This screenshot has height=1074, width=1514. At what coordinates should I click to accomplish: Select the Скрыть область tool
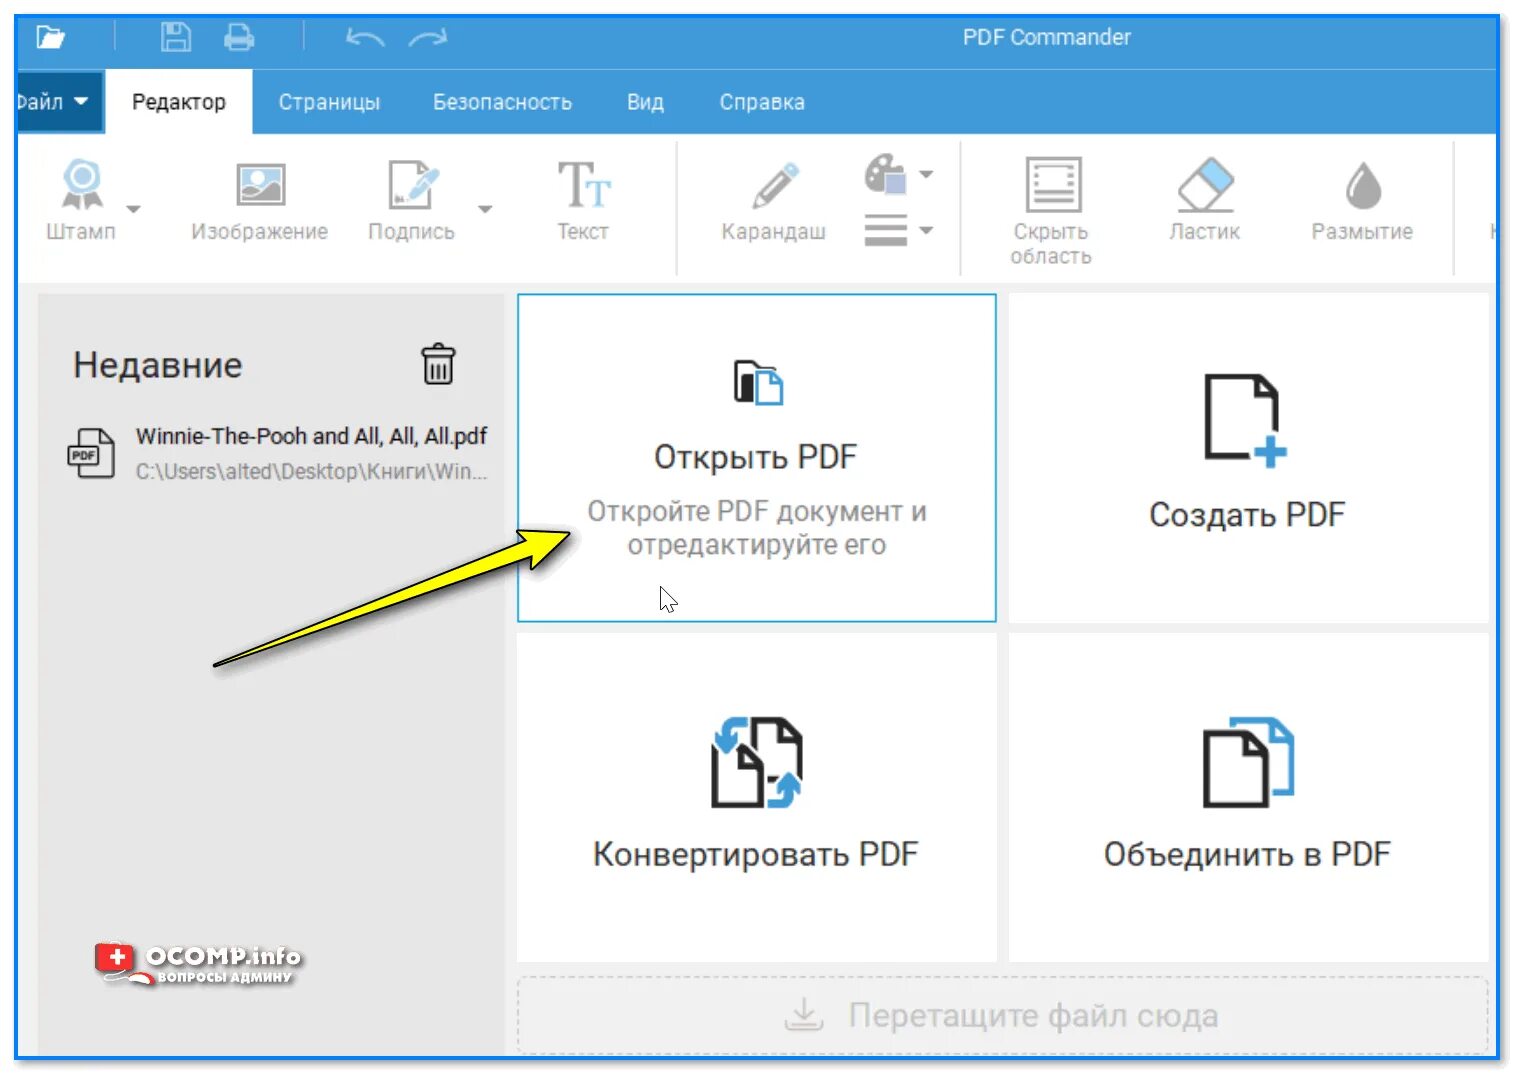pyautogui.click(x=1052, y=211)
